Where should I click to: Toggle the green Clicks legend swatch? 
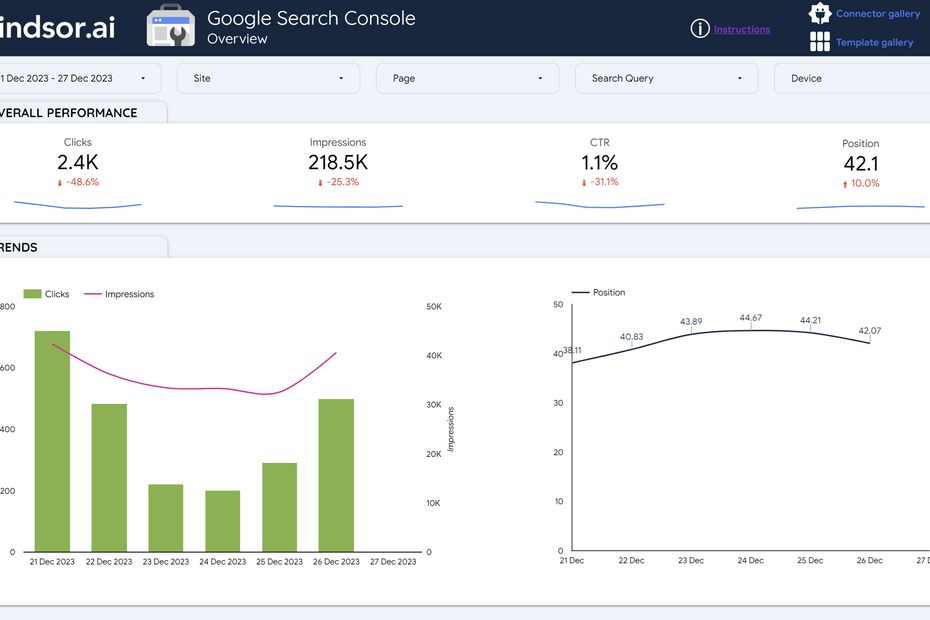click(x=32, y=294)
